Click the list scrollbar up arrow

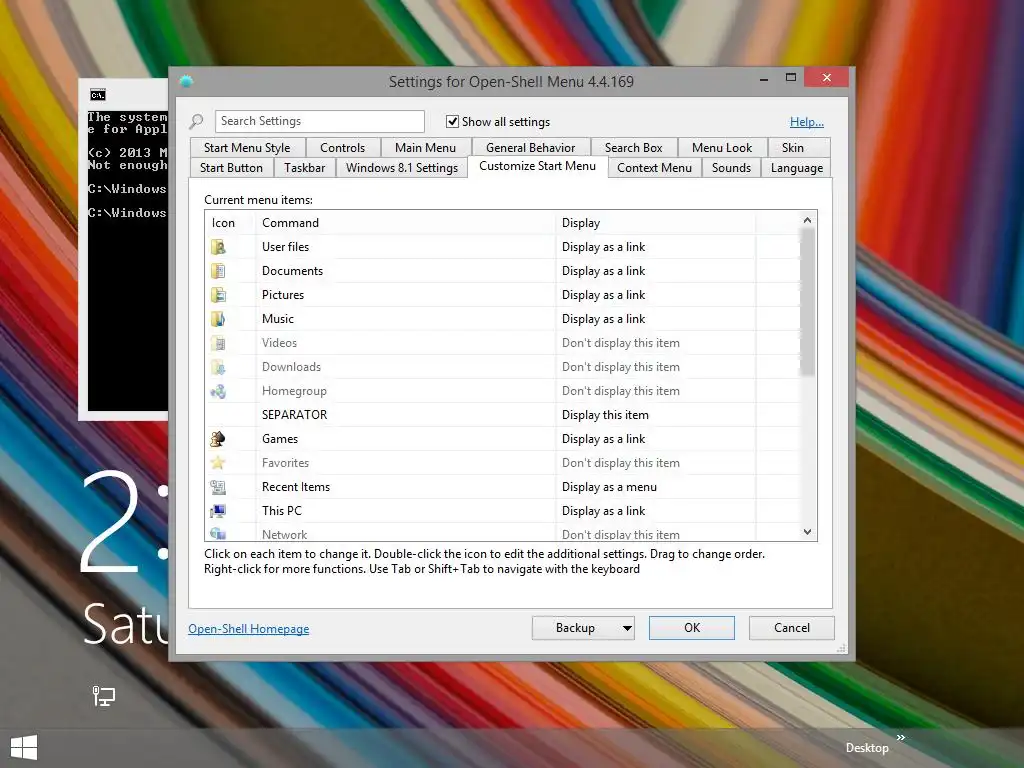point(808,220)
